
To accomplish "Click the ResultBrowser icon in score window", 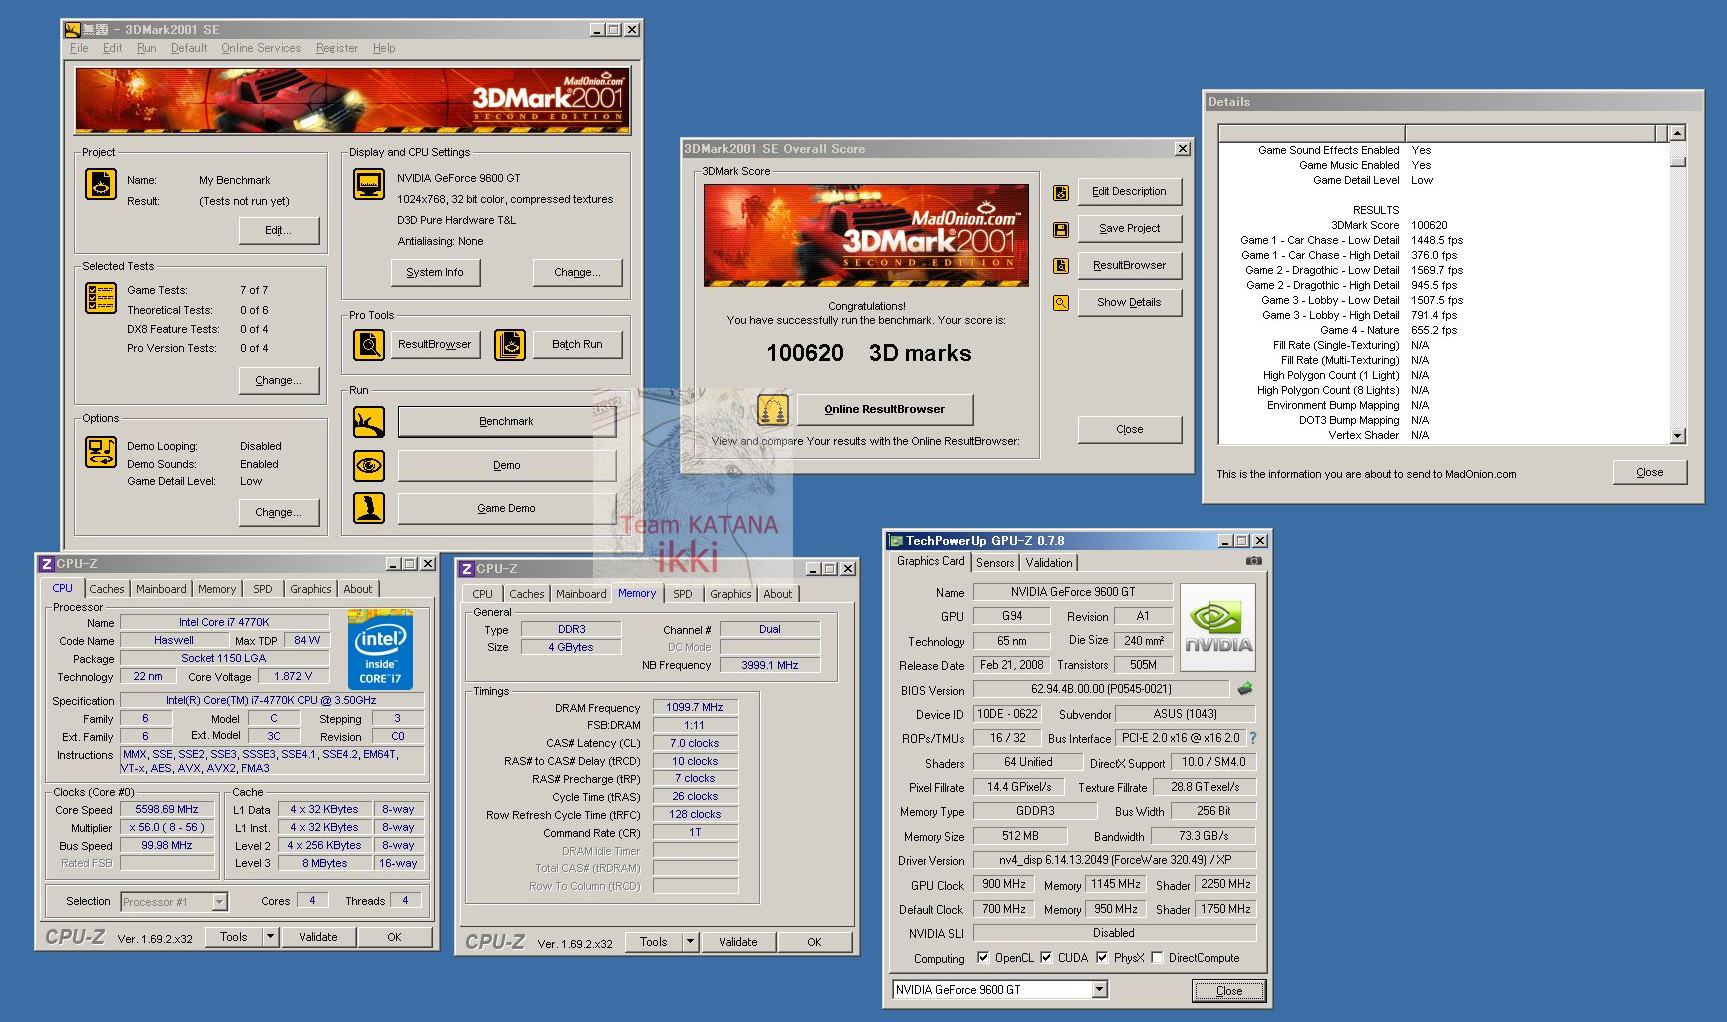I will (x=1061, y=266).
